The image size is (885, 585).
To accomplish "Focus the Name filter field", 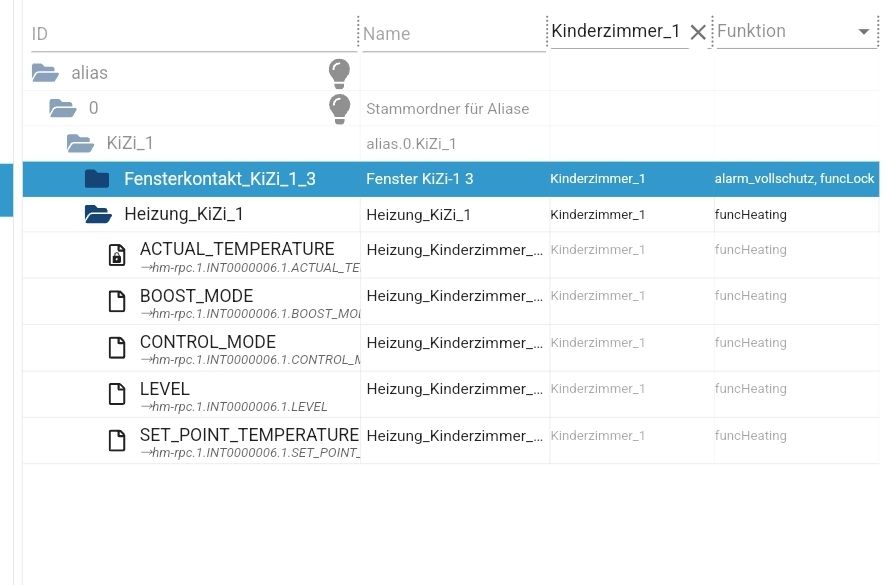I will click(x=454, y=34).
